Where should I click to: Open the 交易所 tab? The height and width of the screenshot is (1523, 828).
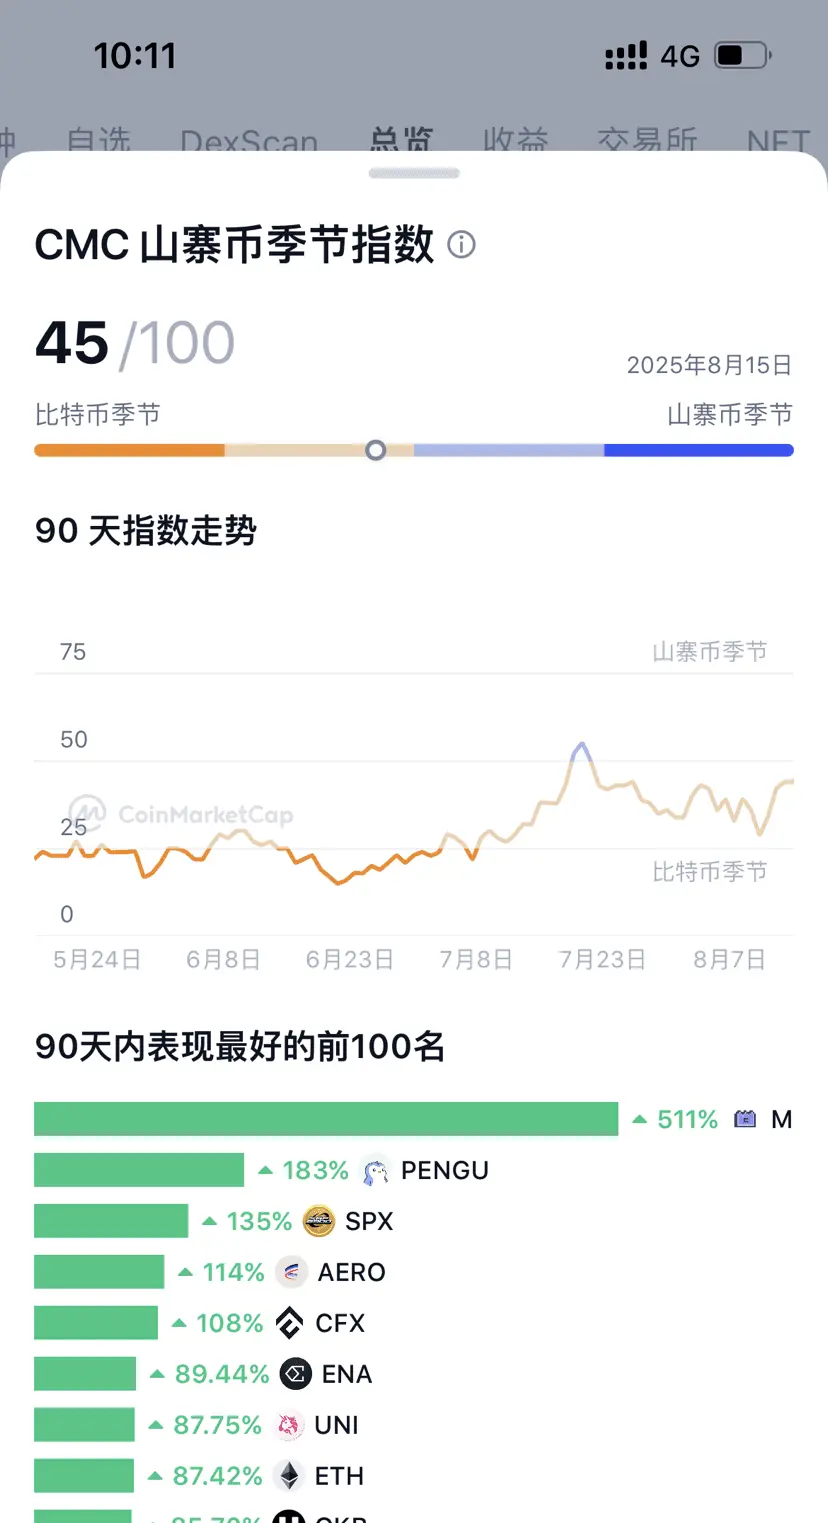click(x=647, y=141)
